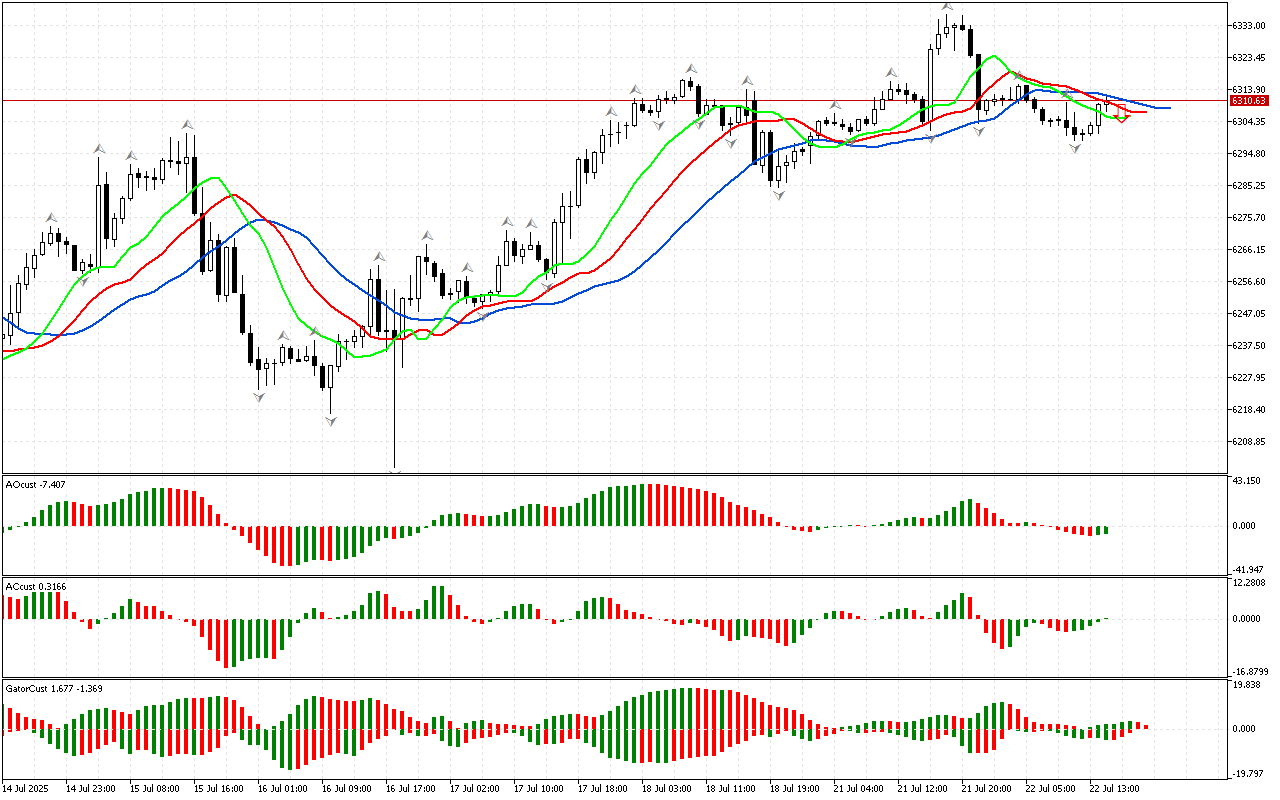Select the ACcust indicator label
The width and height of the screenshot is (1280, 800).
click(x=36, y=586)
